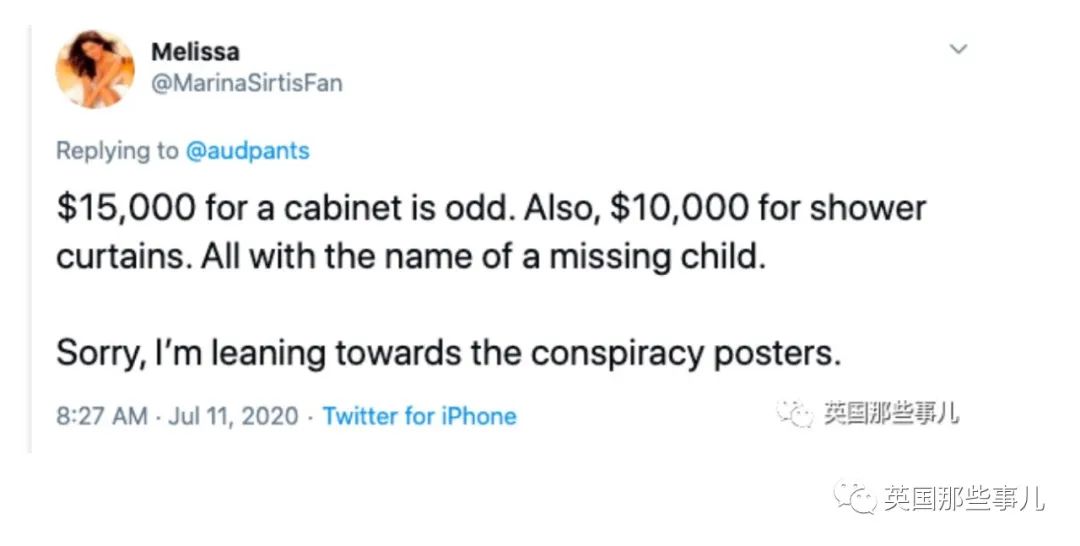The height and width of the screenshot is (546, 1080).
Task: Visit the @audpants profile link
Action: pyautogui.click(x=248, y=151)
